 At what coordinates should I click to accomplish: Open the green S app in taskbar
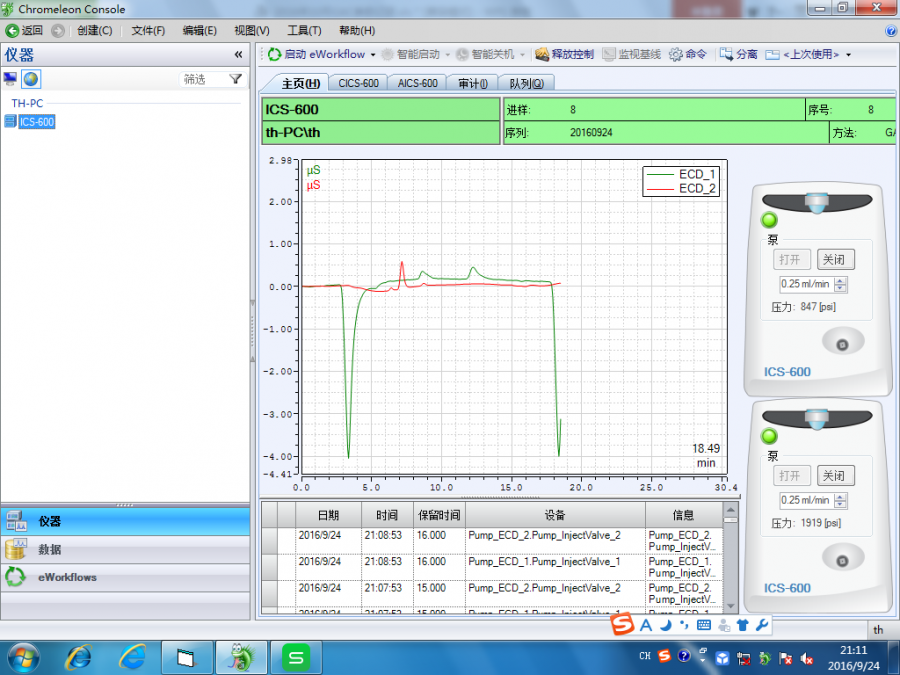[296, 658]
